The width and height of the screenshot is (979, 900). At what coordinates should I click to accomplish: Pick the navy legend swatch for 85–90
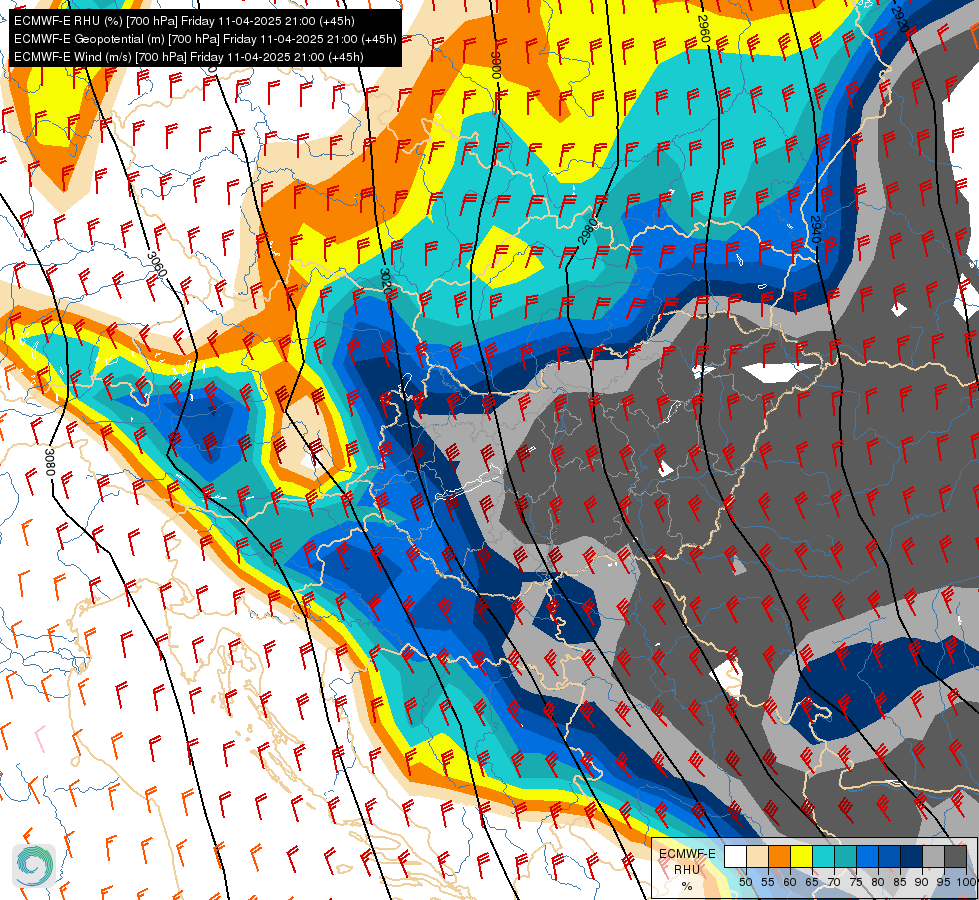912,856
